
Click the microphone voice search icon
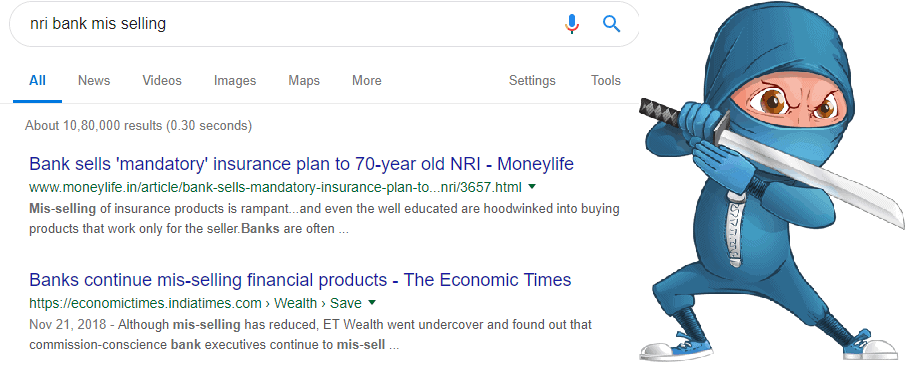coord(572,24)
